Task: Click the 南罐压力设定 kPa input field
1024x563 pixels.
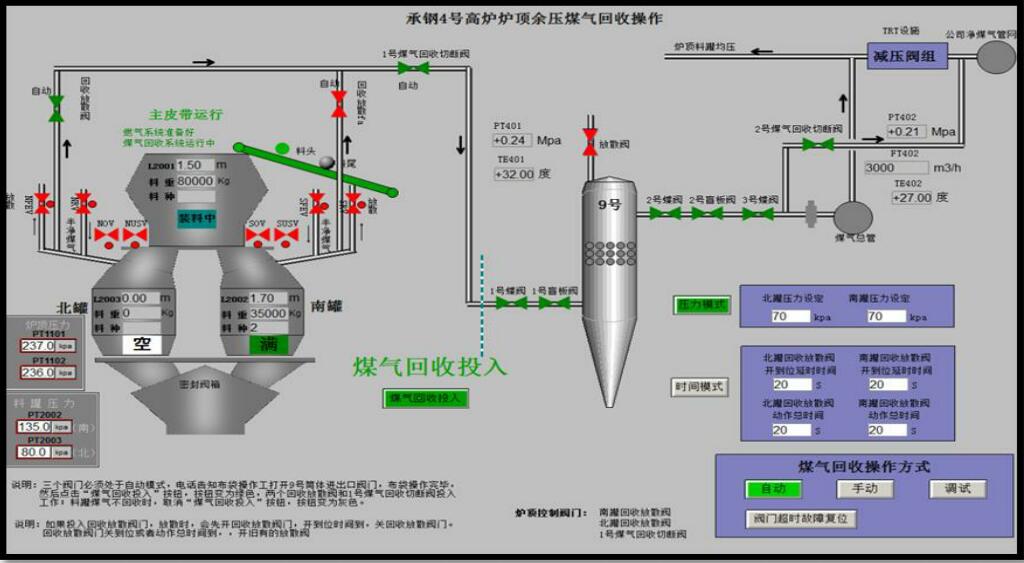Action: click(x=886, y=316)
